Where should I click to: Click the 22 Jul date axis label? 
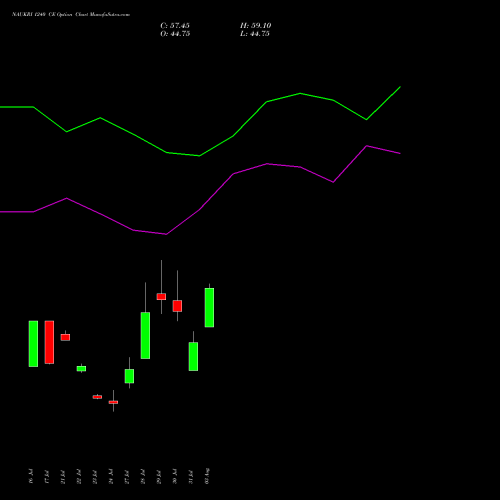pyautogui.click(x=79, y=476)
